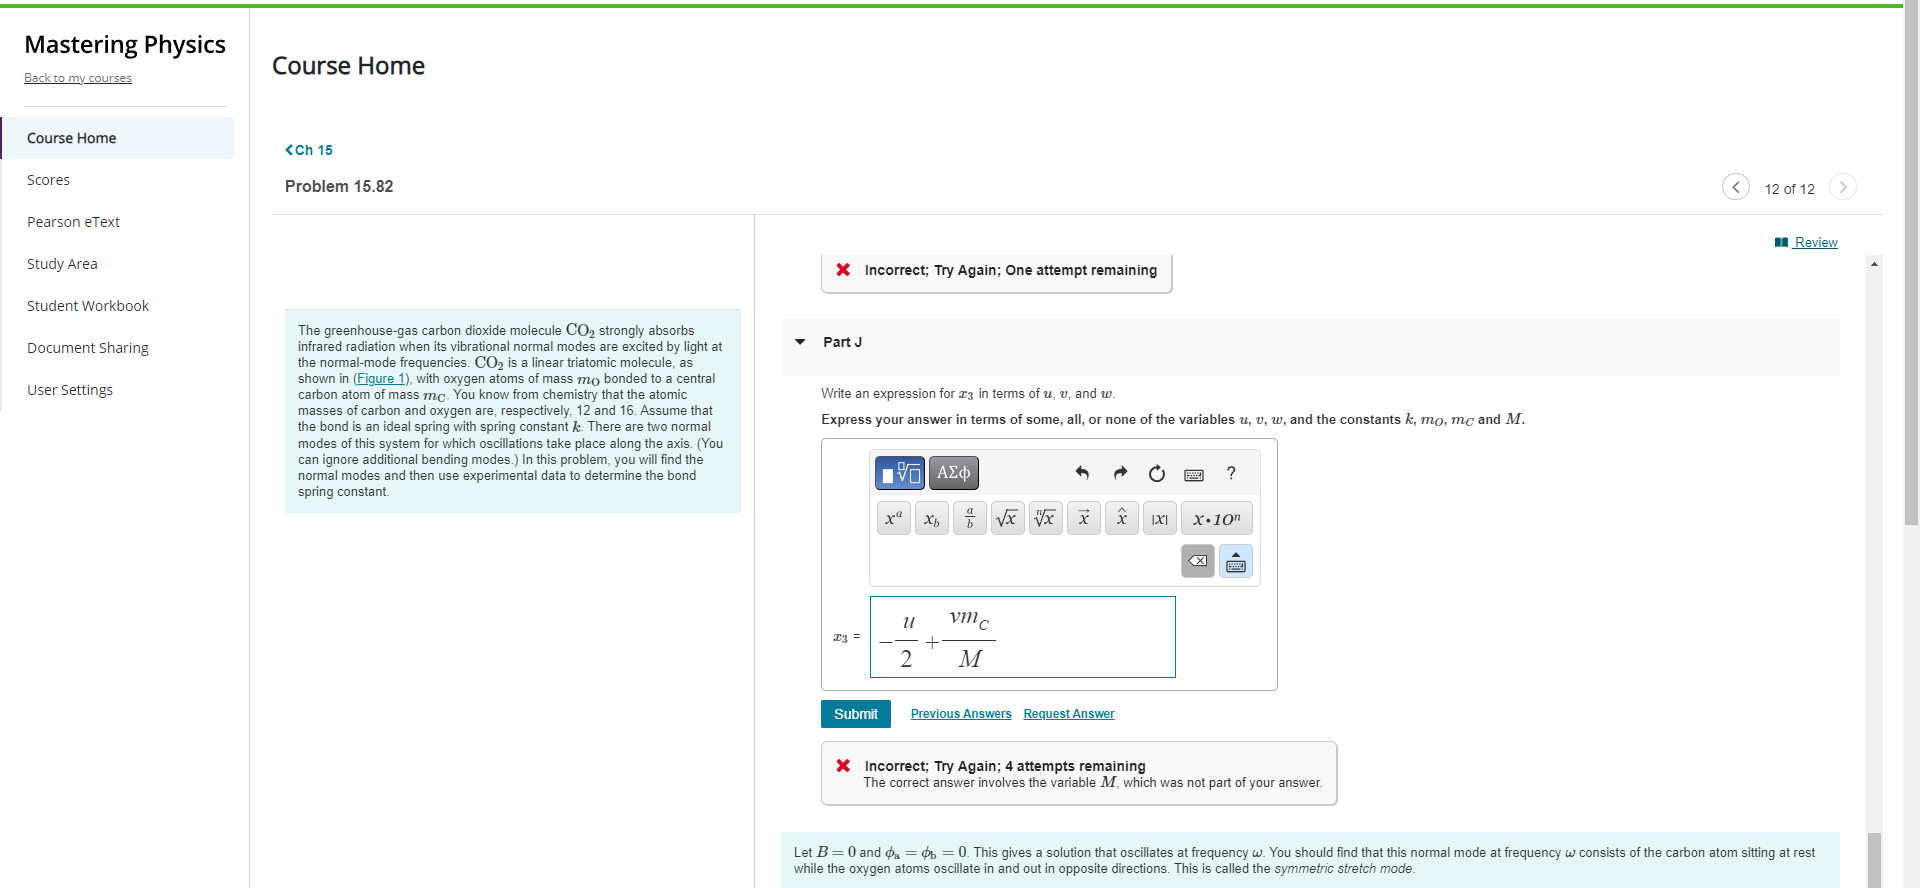The height and width of the screenshot is (888, 1920).
Task: Open Student Workbook in sidebar
Action: [x=118, y=306]
